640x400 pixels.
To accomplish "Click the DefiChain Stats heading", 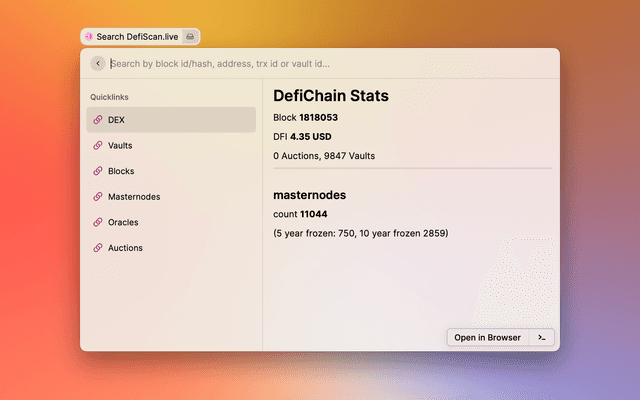I will point(331,96).
